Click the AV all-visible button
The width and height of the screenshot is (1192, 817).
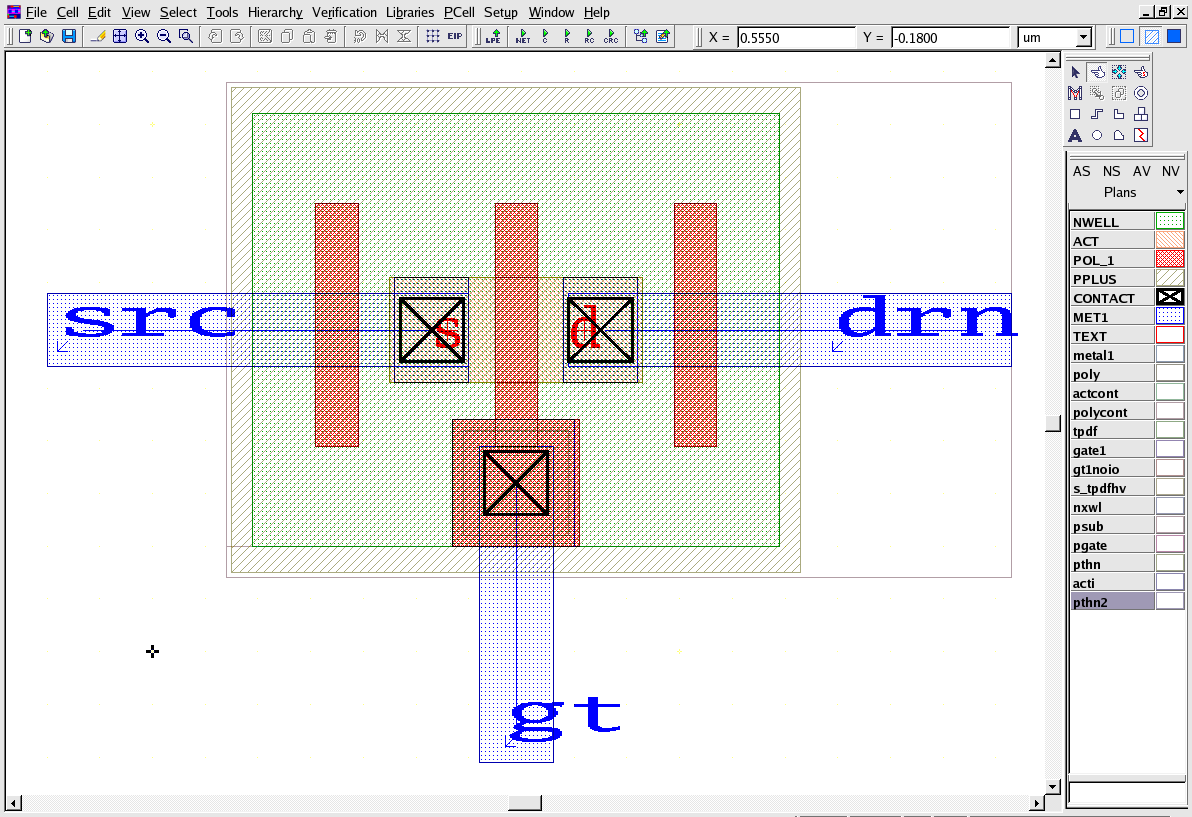[x=1141, y=171]
